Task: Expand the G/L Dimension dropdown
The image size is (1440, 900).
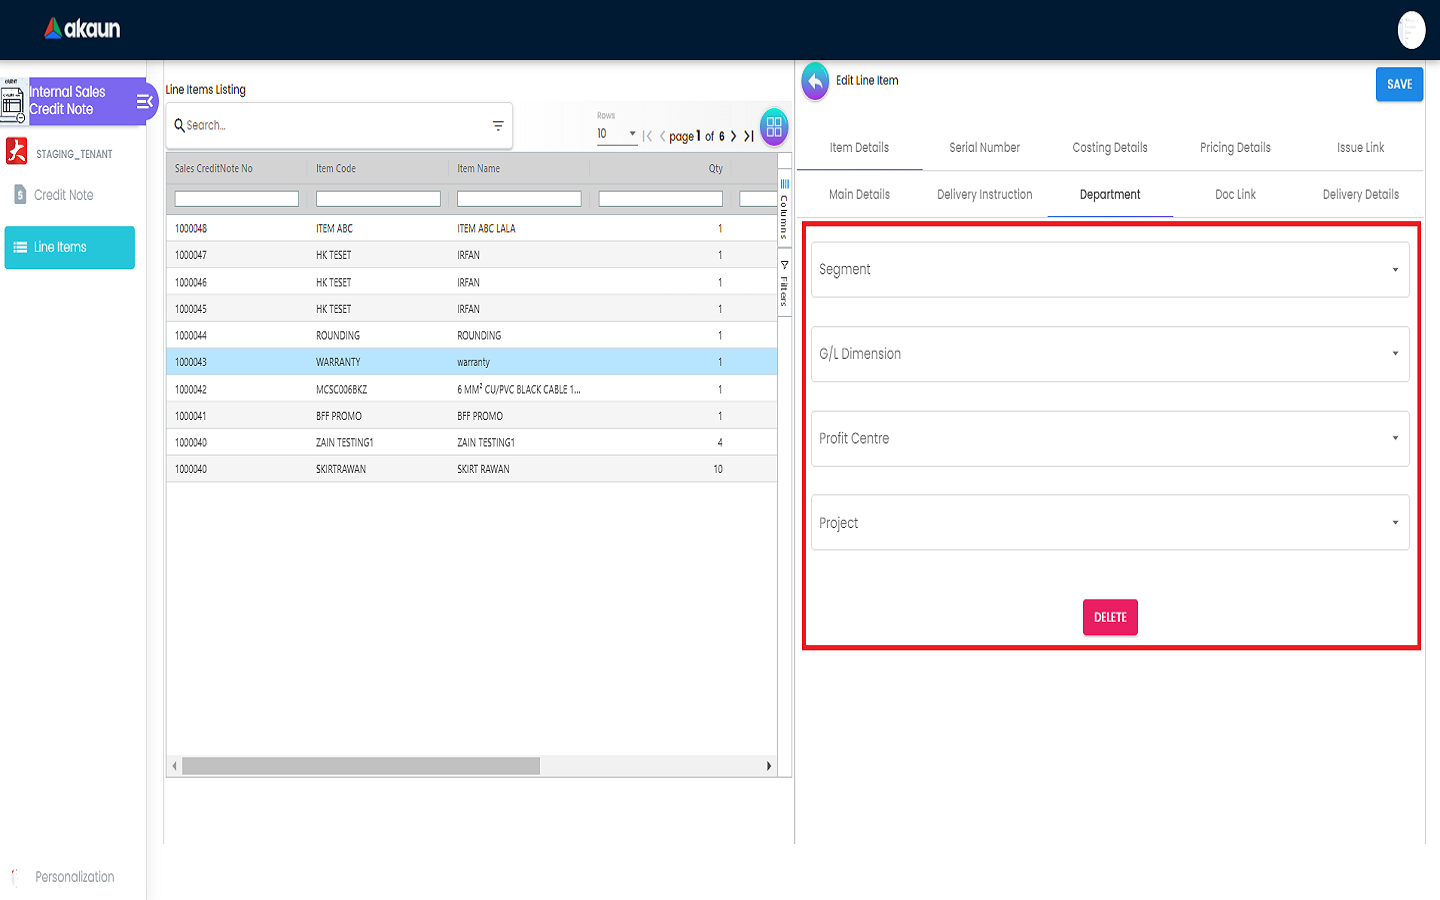Action: 1109,354
